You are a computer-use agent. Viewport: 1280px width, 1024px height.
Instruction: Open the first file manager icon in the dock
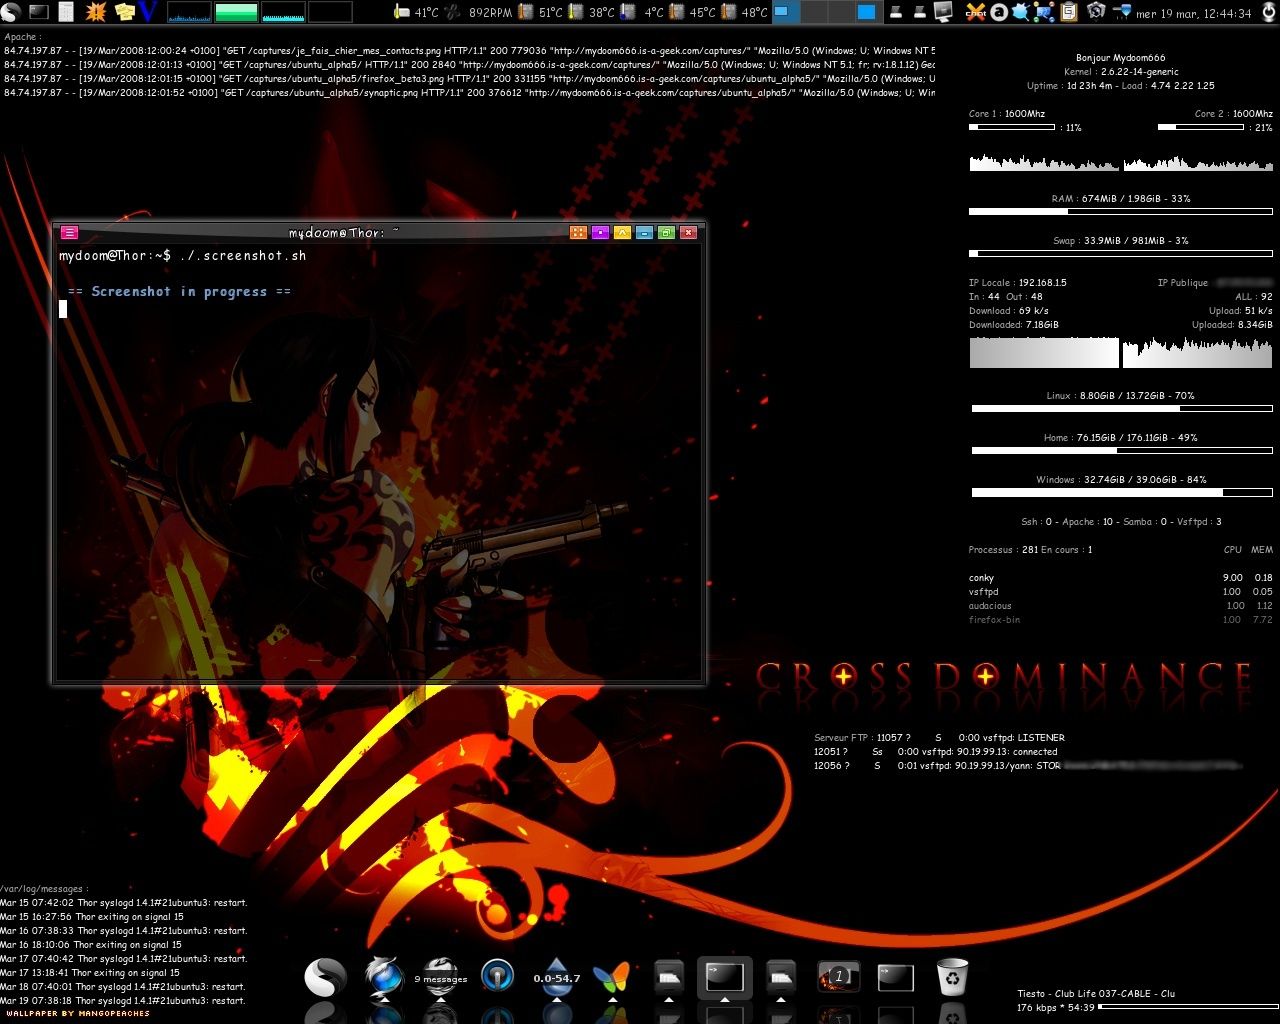669,976
